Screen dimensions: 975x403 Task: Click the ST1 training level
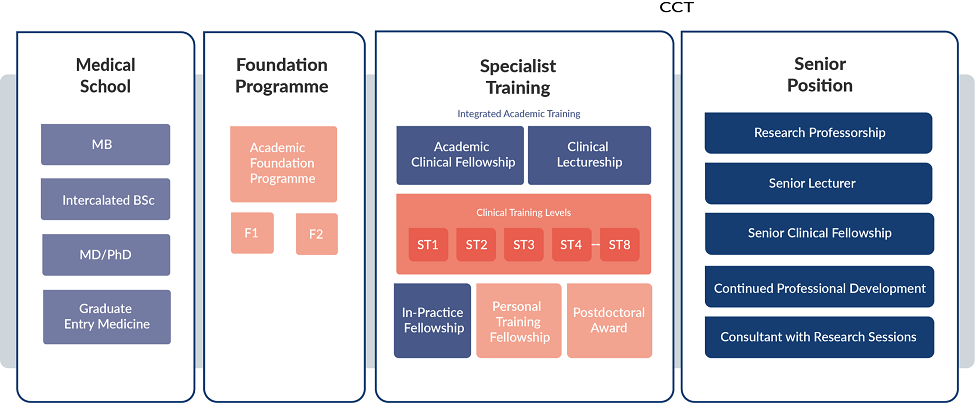[429, 245]
